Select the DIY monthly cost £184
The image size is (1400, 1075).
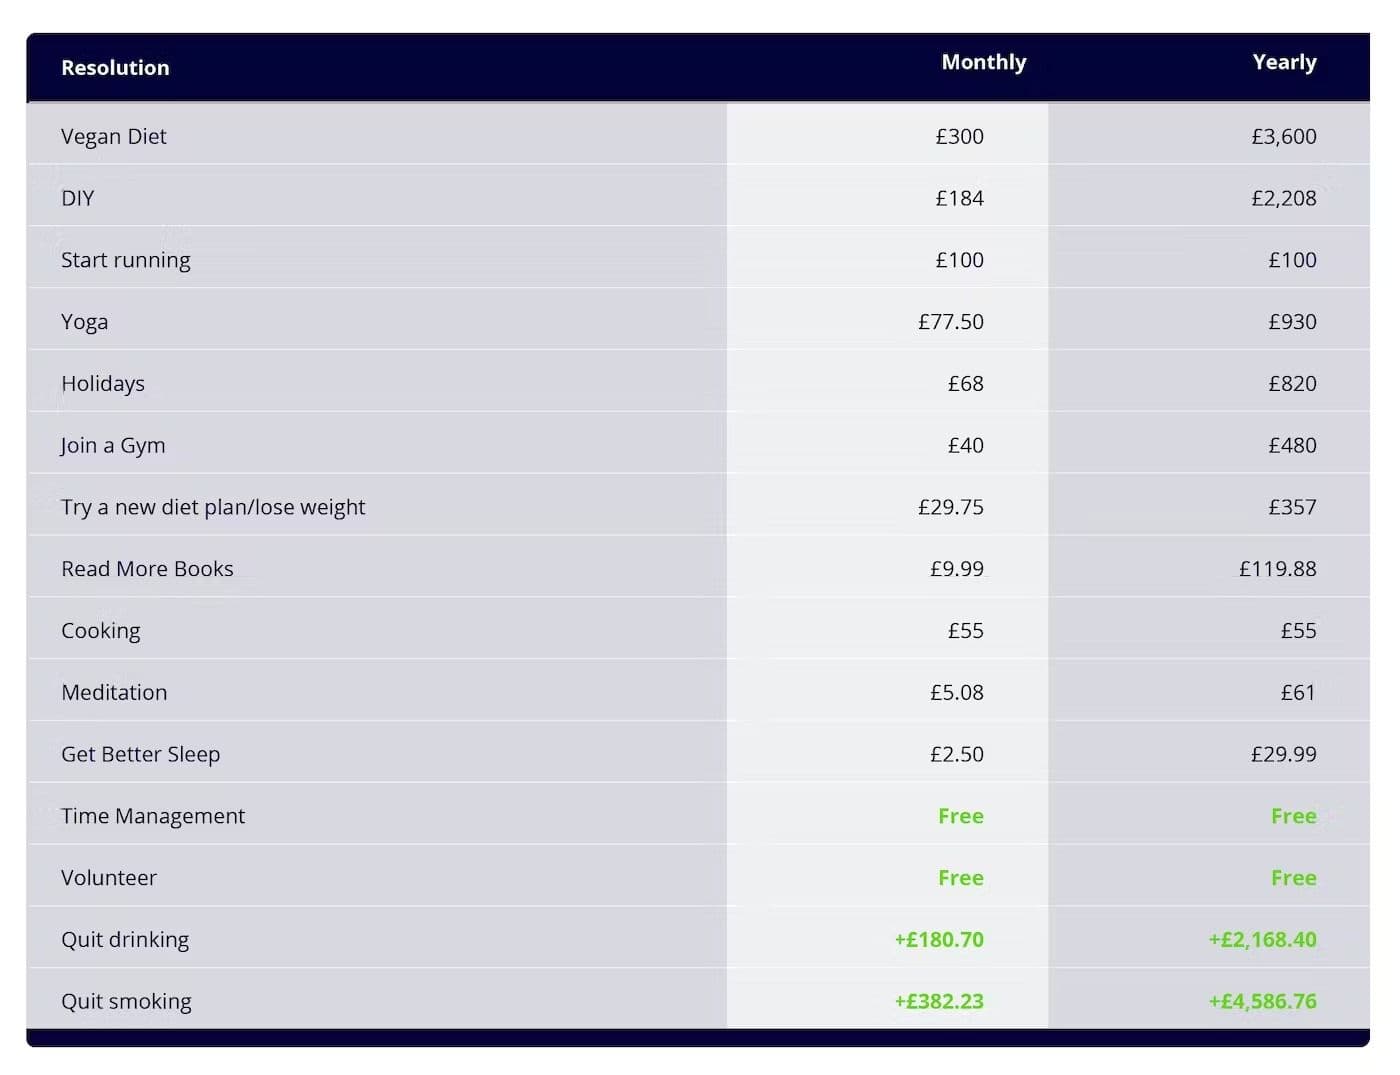pos(959,198)
